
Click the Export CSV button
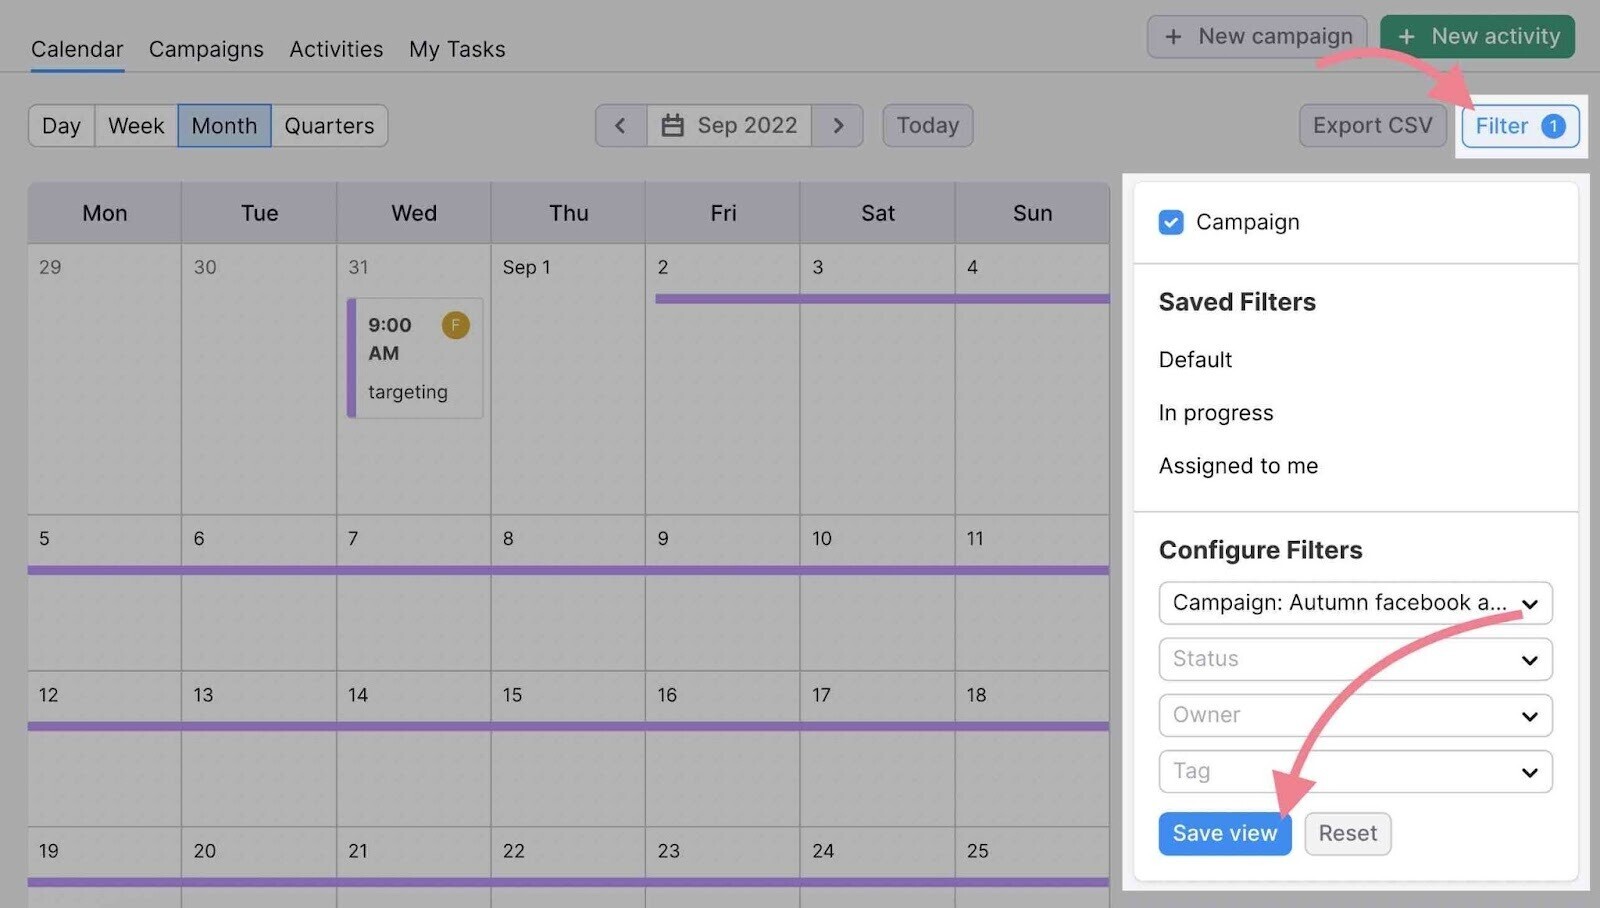click(x=1372, y=126)
